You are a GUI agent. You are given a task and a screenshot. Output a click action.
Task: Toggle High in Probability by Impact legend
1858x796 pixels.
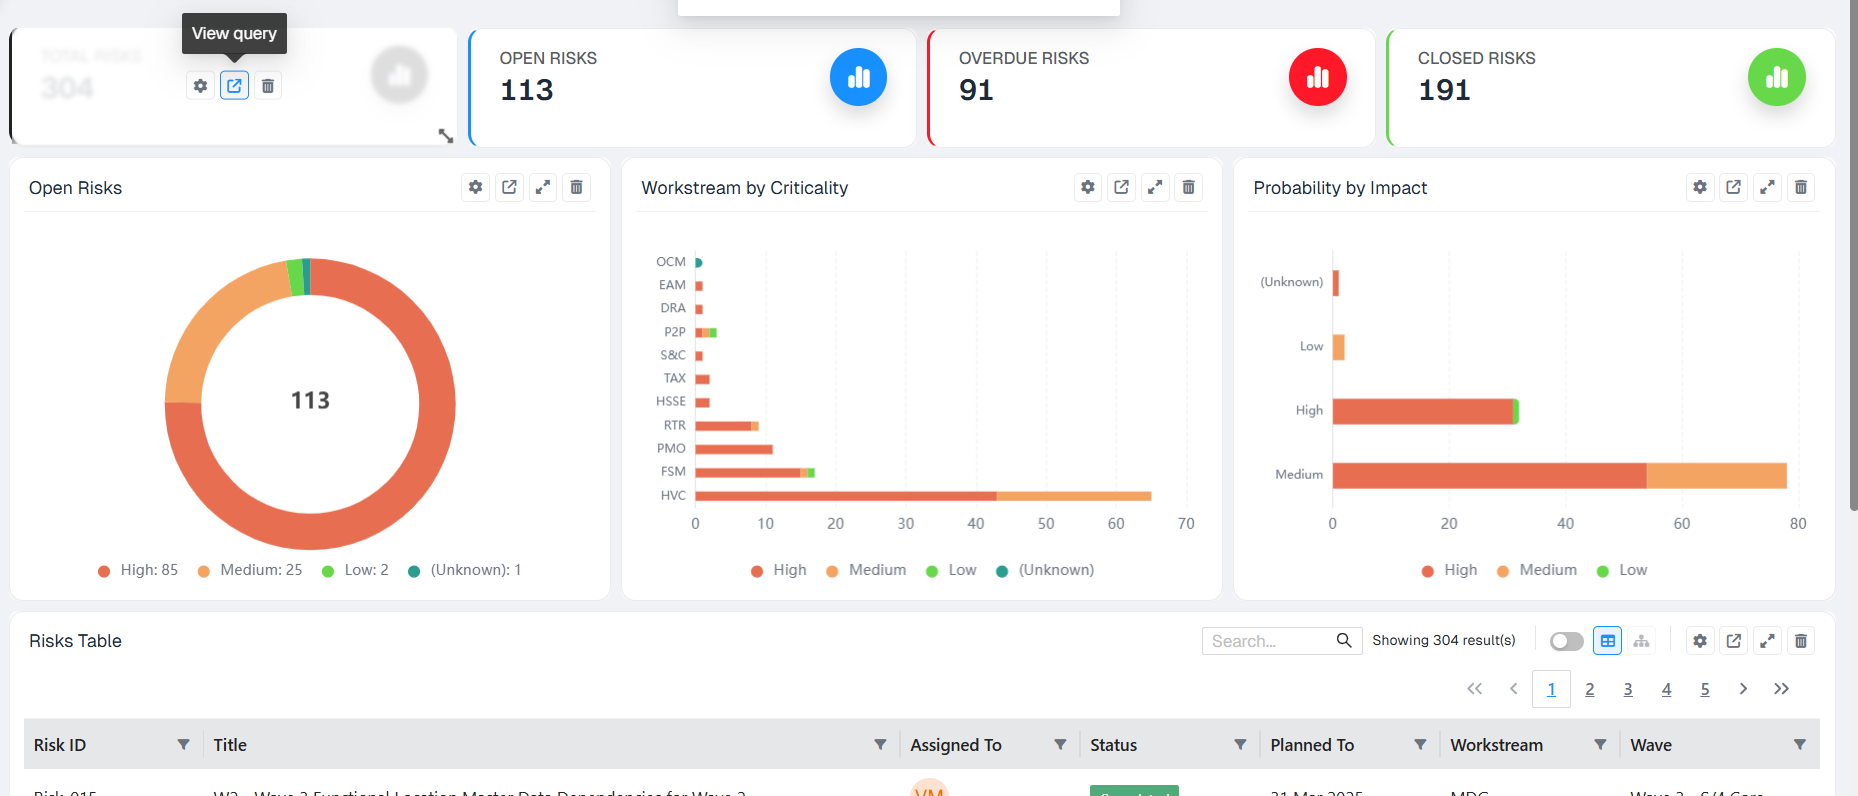(x=1450, y=570)
